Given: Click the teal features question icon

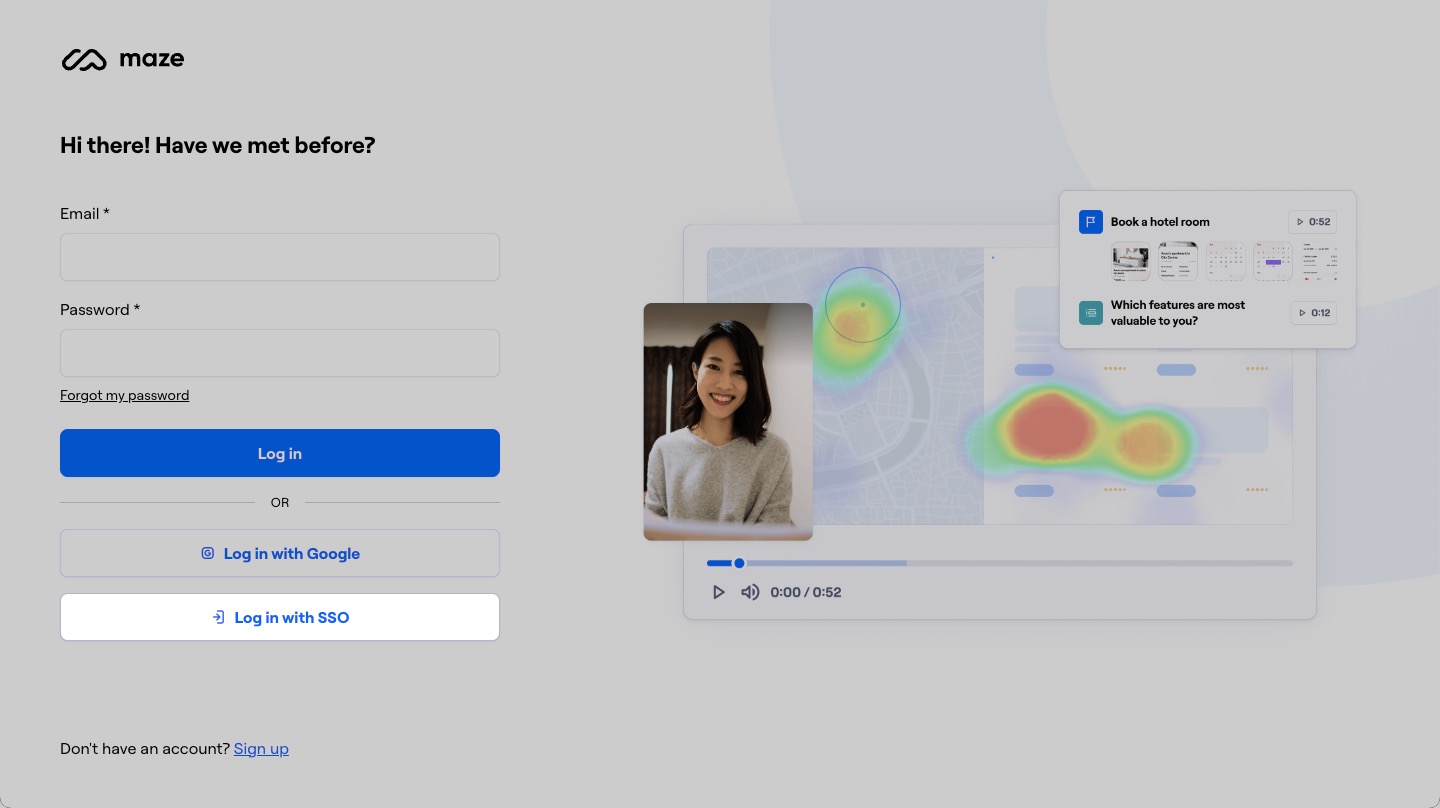Looking at the screenshot, I should point(1091,313).
